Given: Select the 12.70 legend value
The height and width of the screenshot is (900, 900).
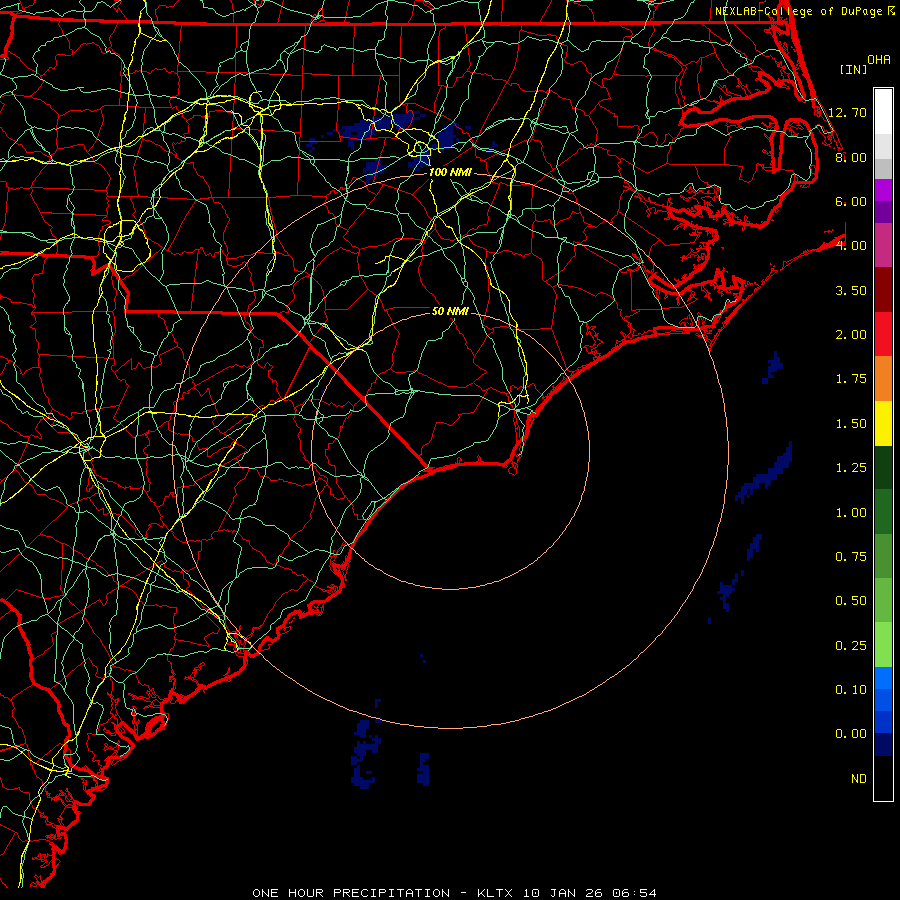Looking at the screenshot, I should (x=848, y=112).
